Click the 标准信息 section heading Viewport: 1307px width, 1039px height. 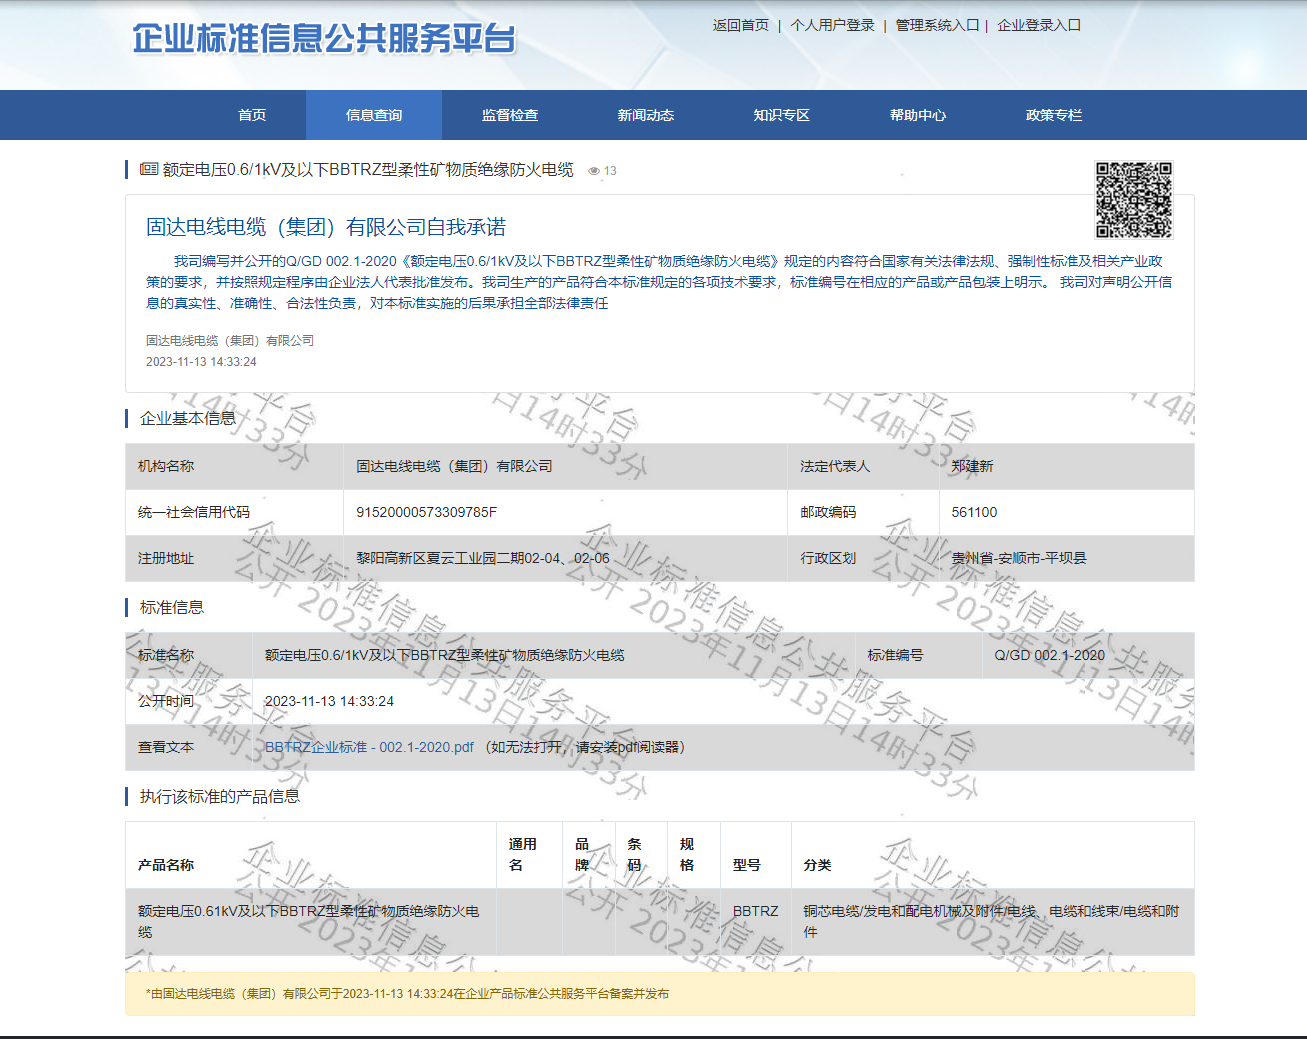tap(172, 607)
